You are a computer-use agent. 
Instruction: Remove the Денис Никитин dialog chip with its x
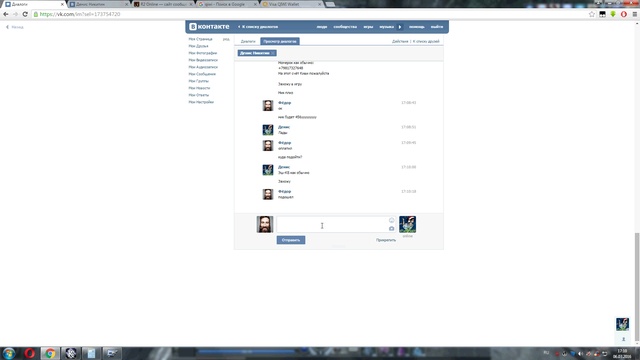(273, 53)
